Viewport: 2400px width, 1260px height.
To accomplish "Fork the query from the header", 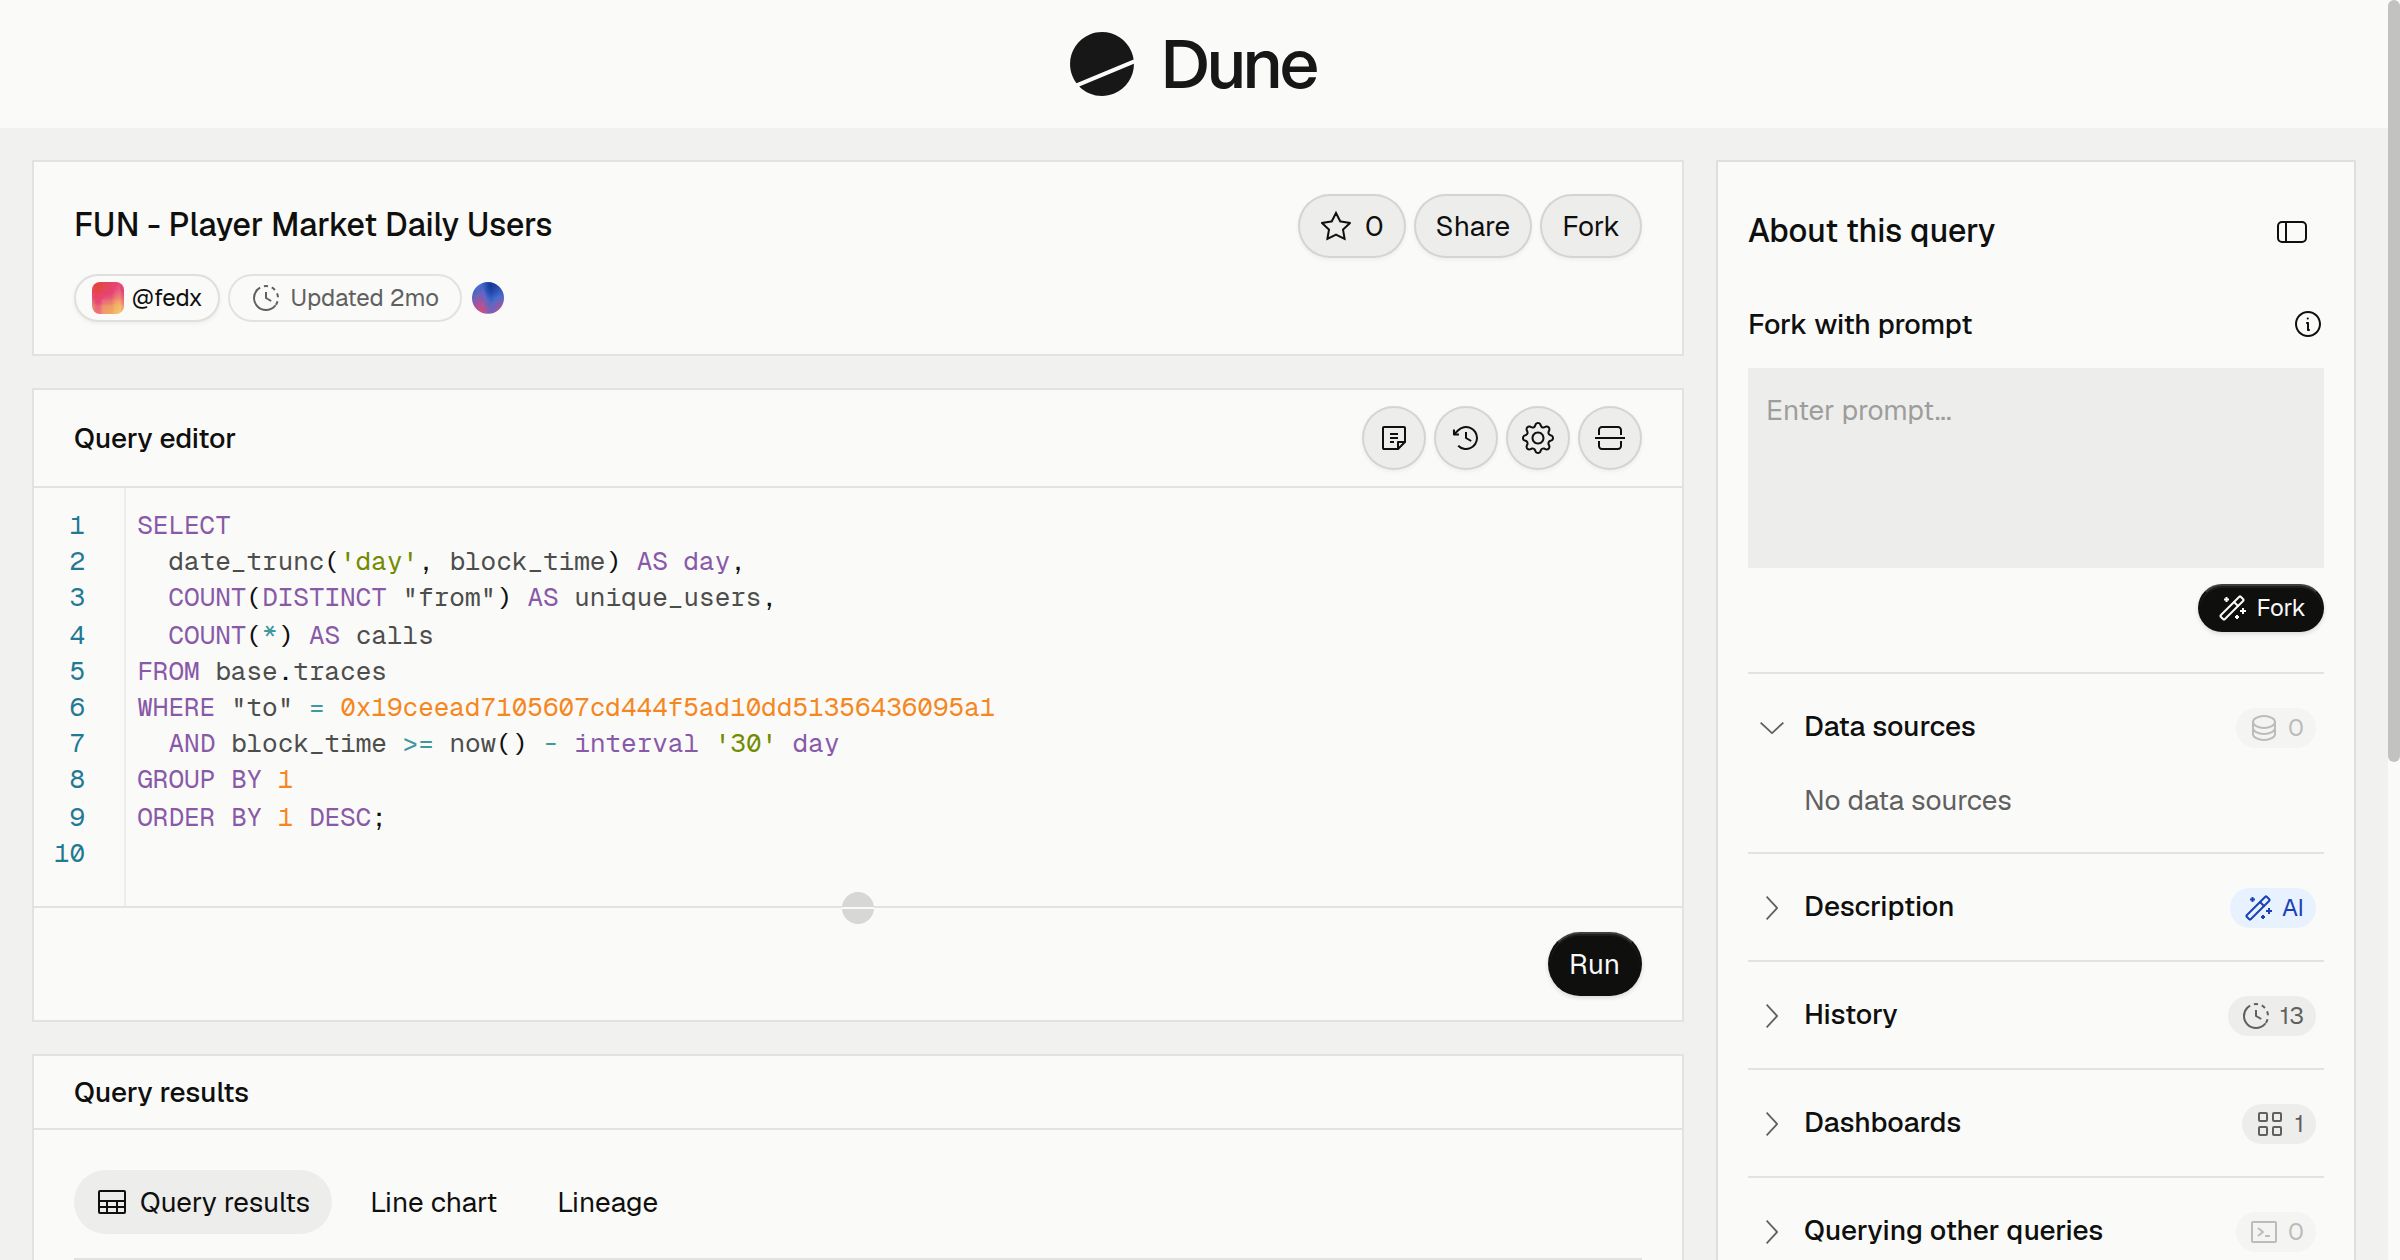I will (x=1590, y=226).
